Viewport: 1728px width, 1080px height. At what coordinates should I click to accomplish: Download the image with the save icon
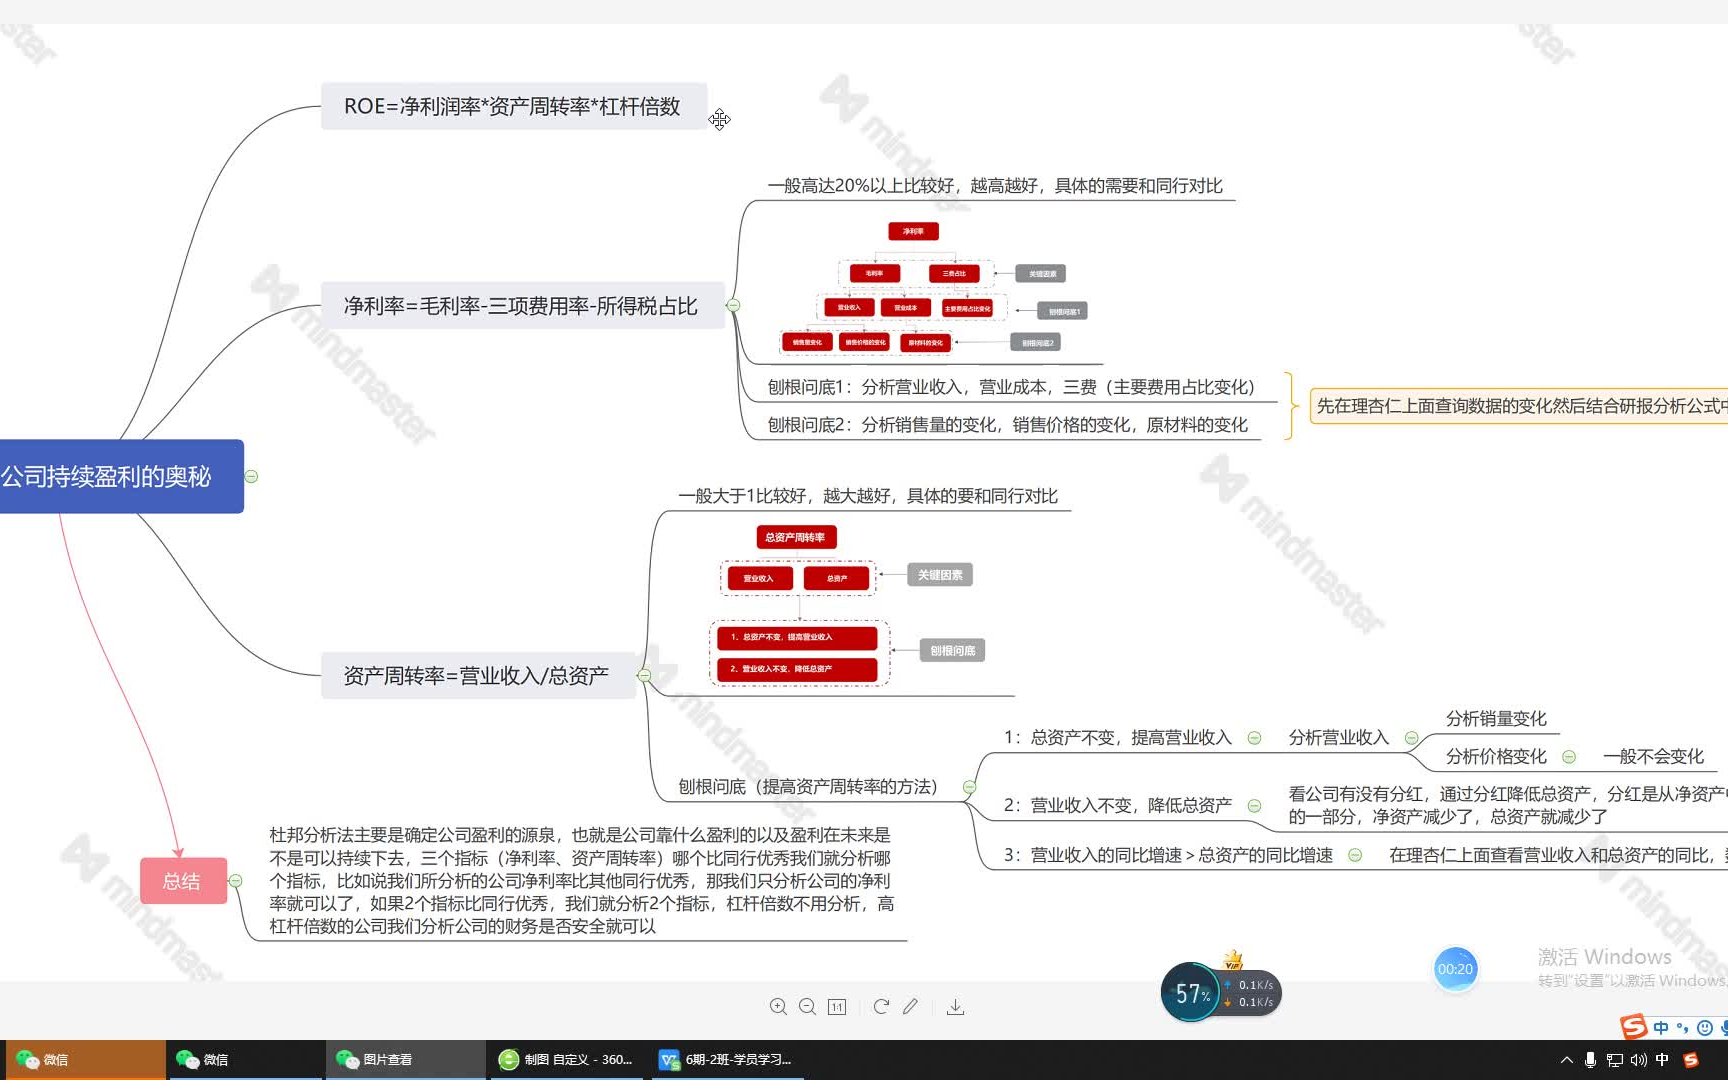click(x=955, y=1007)
